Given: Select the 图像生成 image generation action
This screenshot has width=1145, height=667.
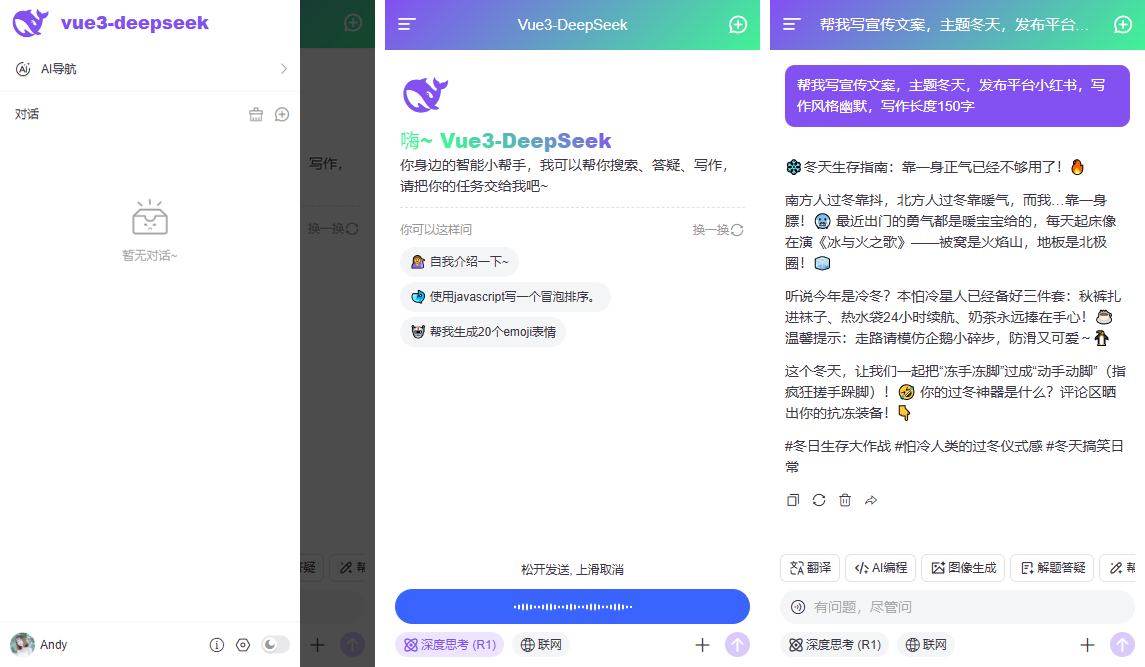Looking at the screenshot, I should (962, 567).
